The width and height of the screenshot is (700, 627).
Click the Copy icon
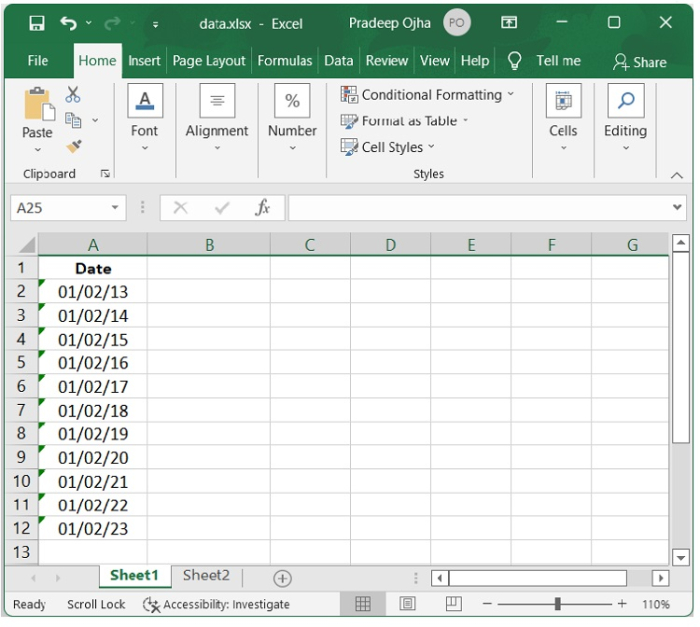pos(73,120)
